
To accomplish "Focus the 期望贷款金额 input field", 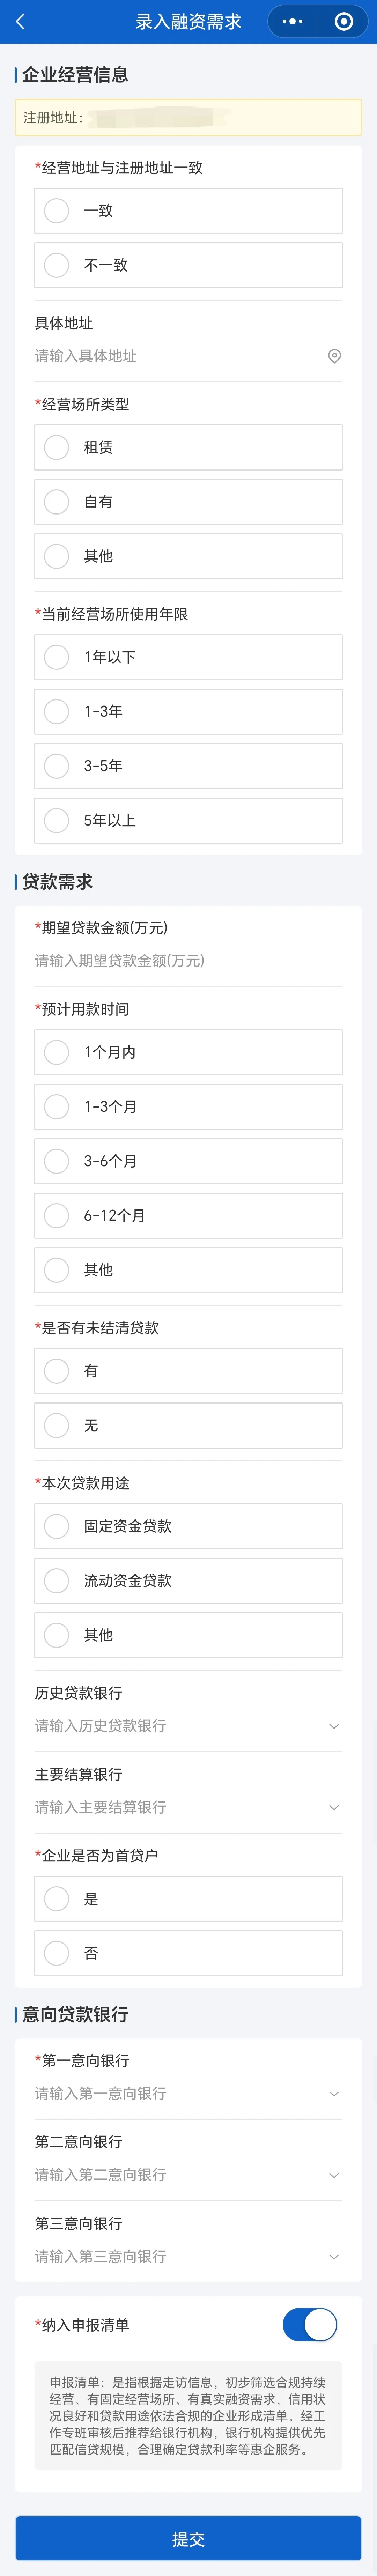I will pyautogui.click(x=188, y=961).
